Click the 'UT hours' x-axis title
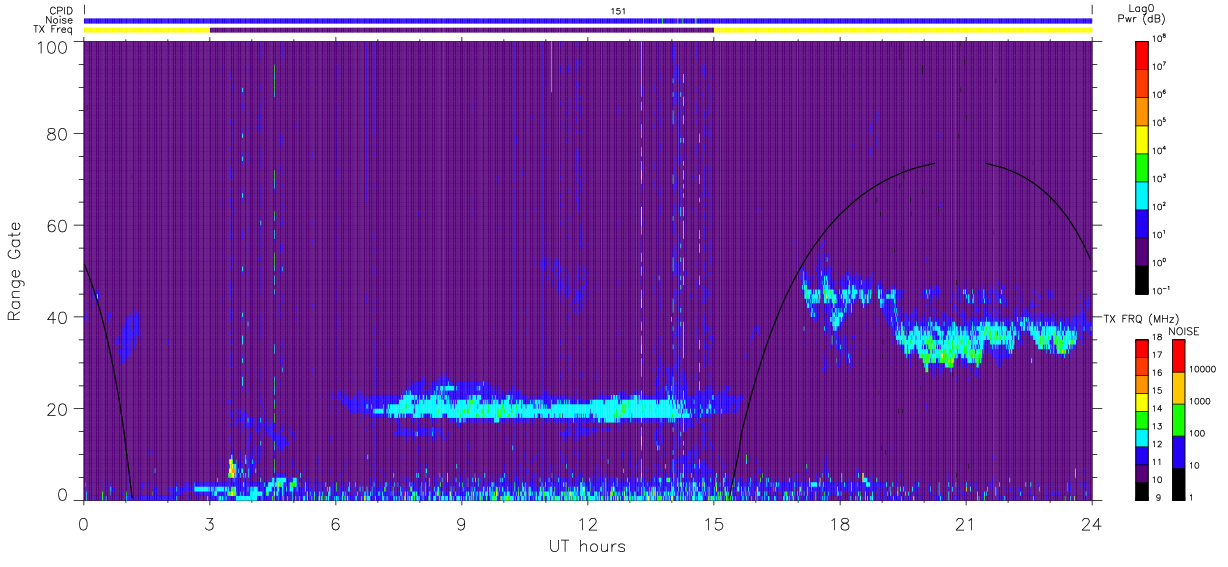The width and height of the screenshot is (1228, 567). 587,546
